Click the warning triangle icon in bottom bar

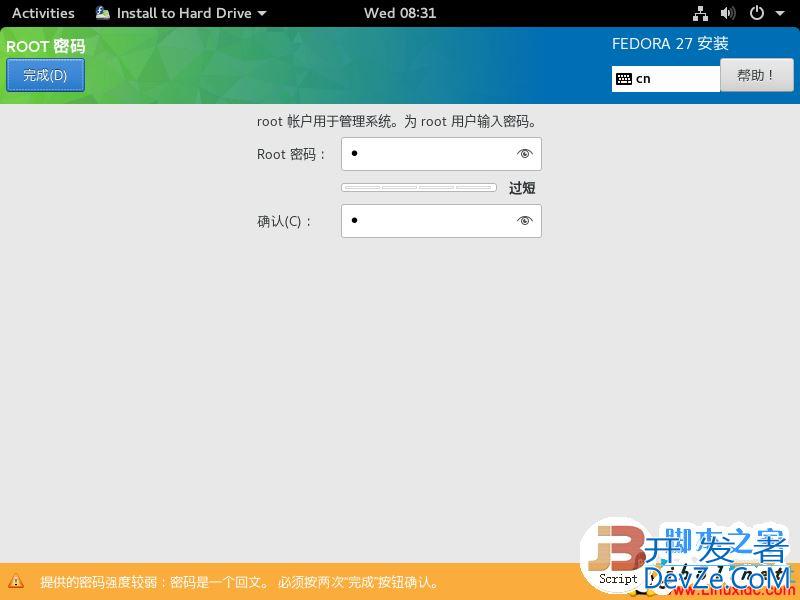pos(16,581)
